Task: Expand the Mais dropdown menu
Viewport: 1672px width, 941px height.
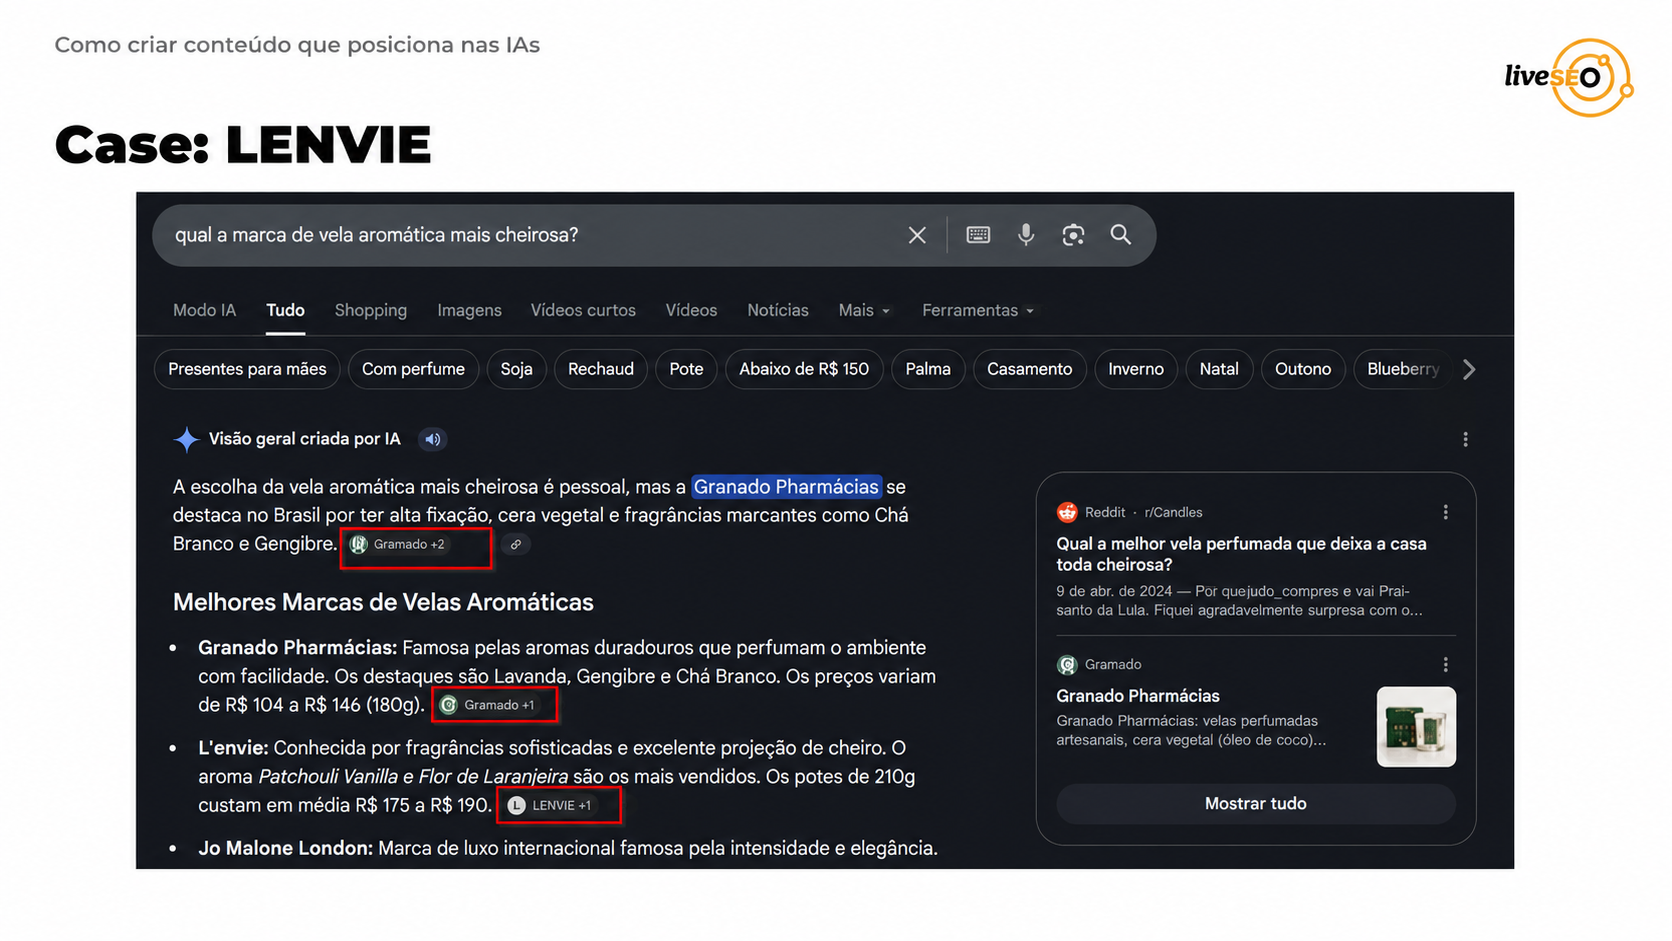Action: tap(864, 310)
